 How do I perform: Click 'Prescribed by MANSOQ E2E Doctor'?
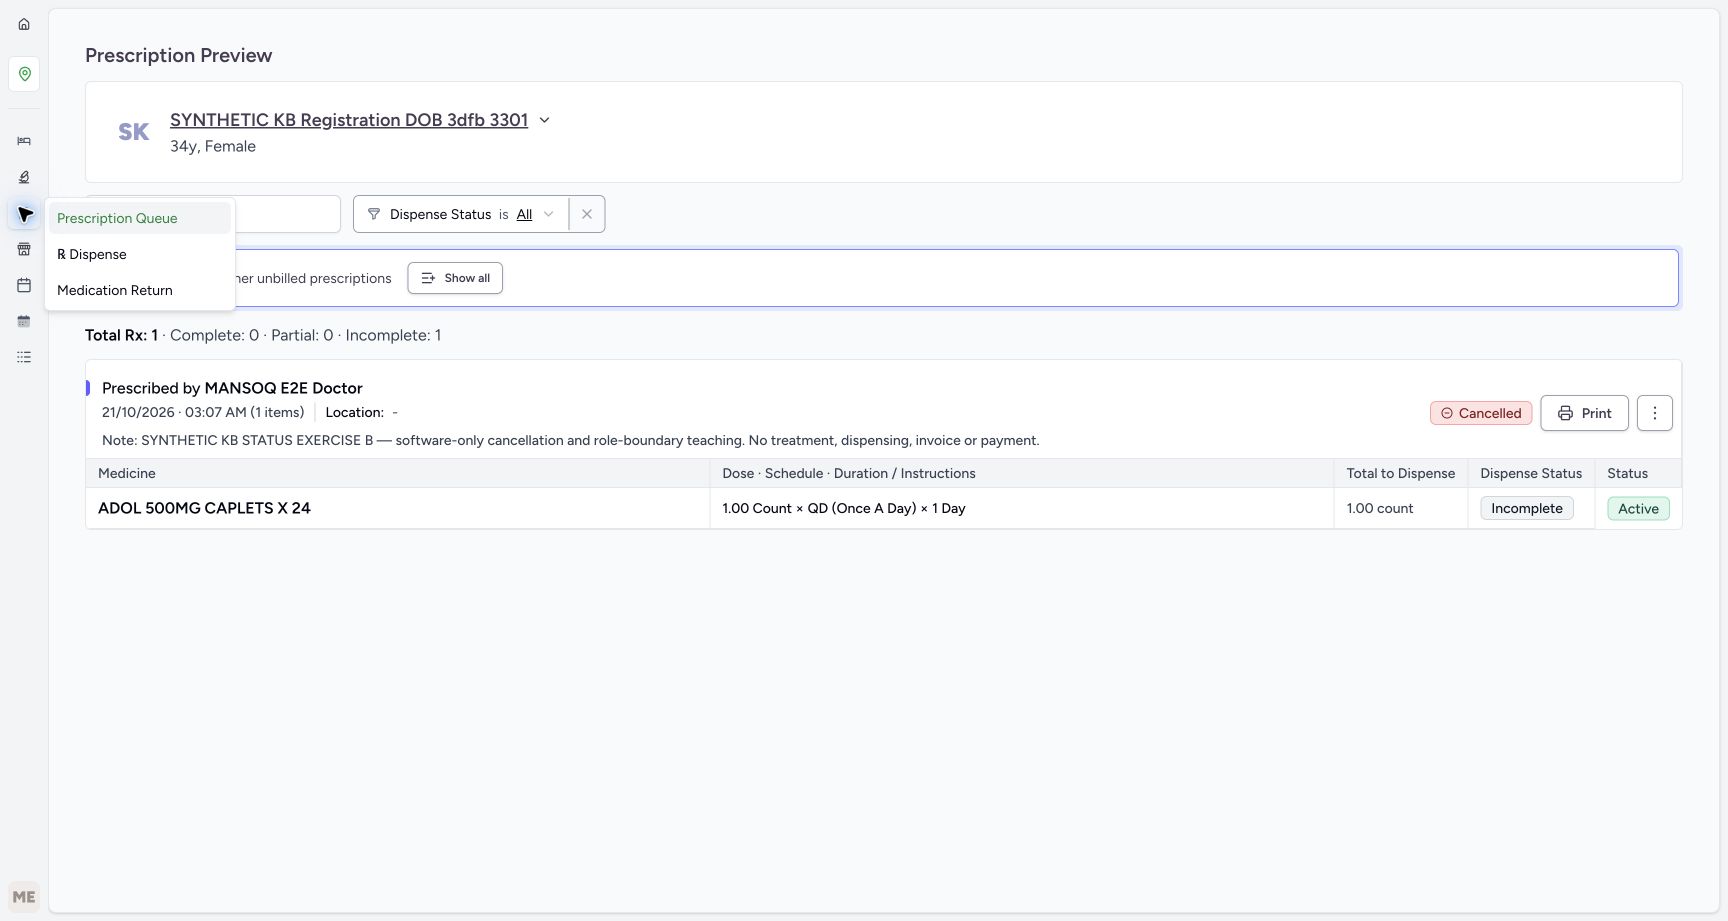point(232,388)
